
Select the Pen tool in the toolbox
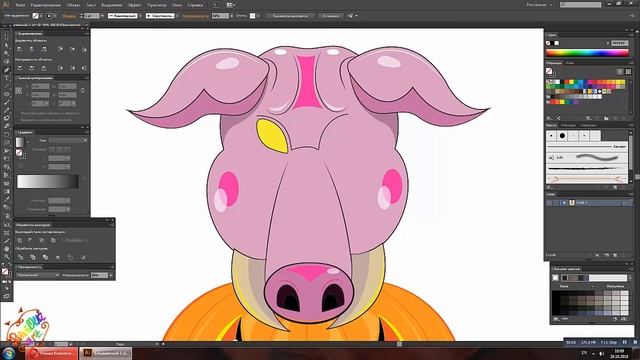(x=7, y=70)
